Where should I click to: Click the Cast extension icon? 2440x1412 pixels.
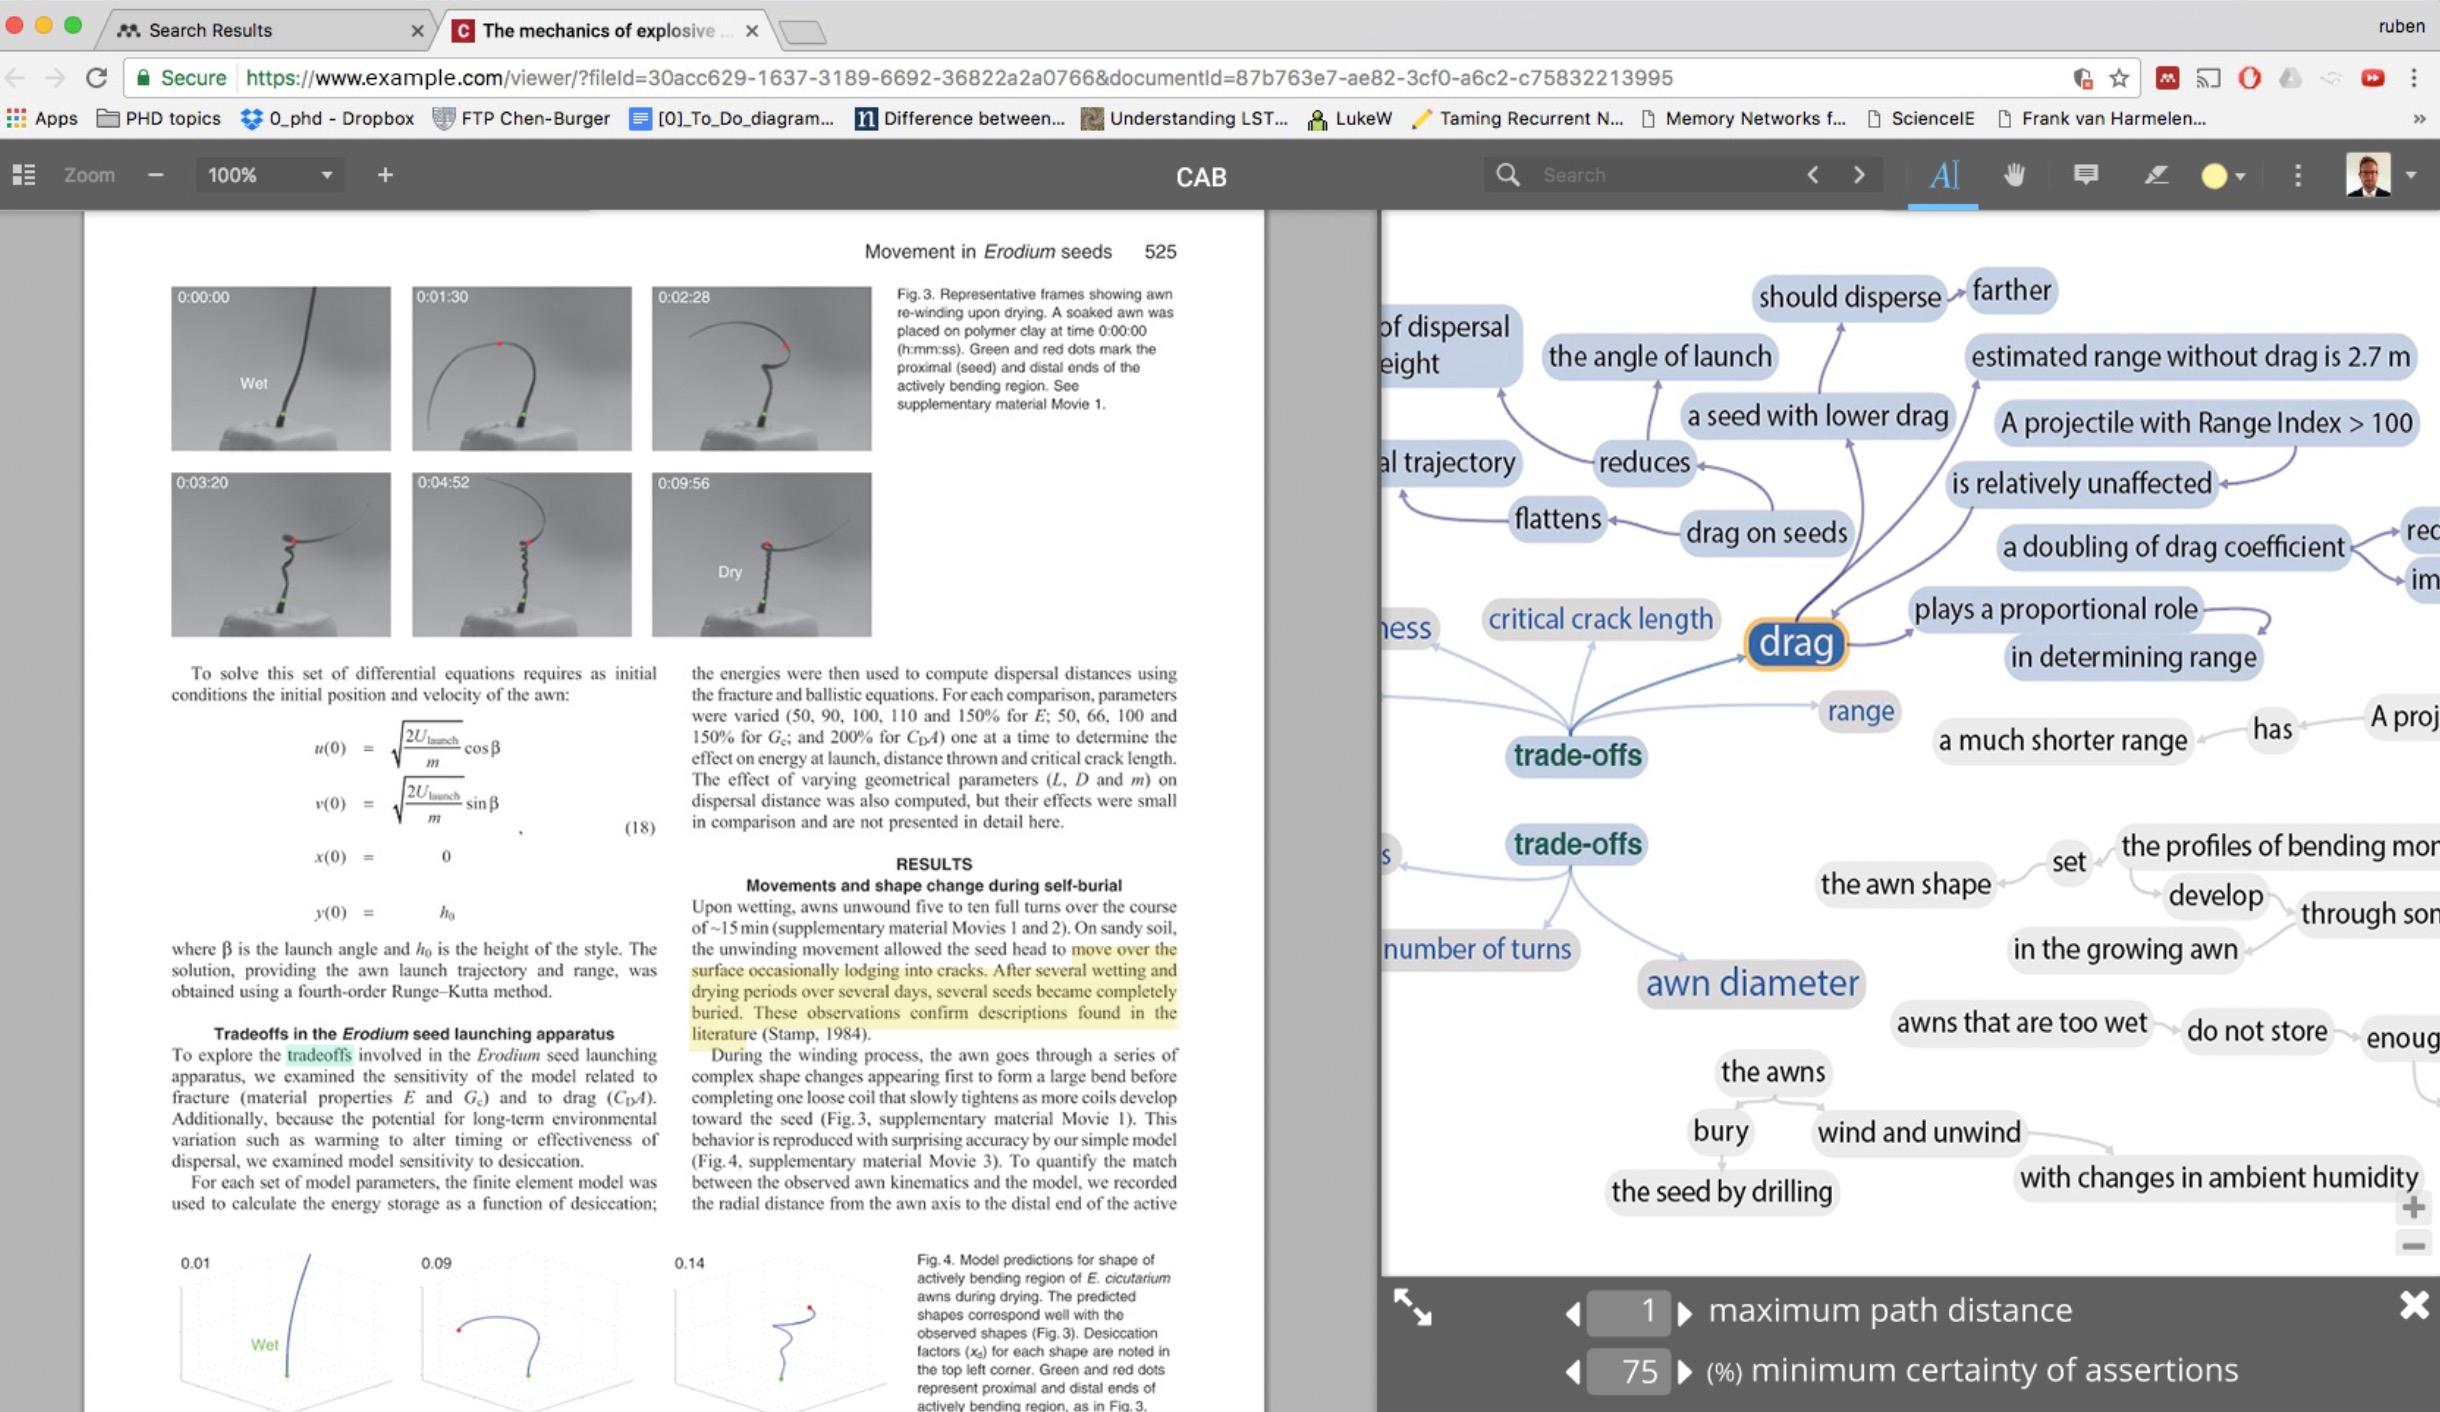(2208, 77)
